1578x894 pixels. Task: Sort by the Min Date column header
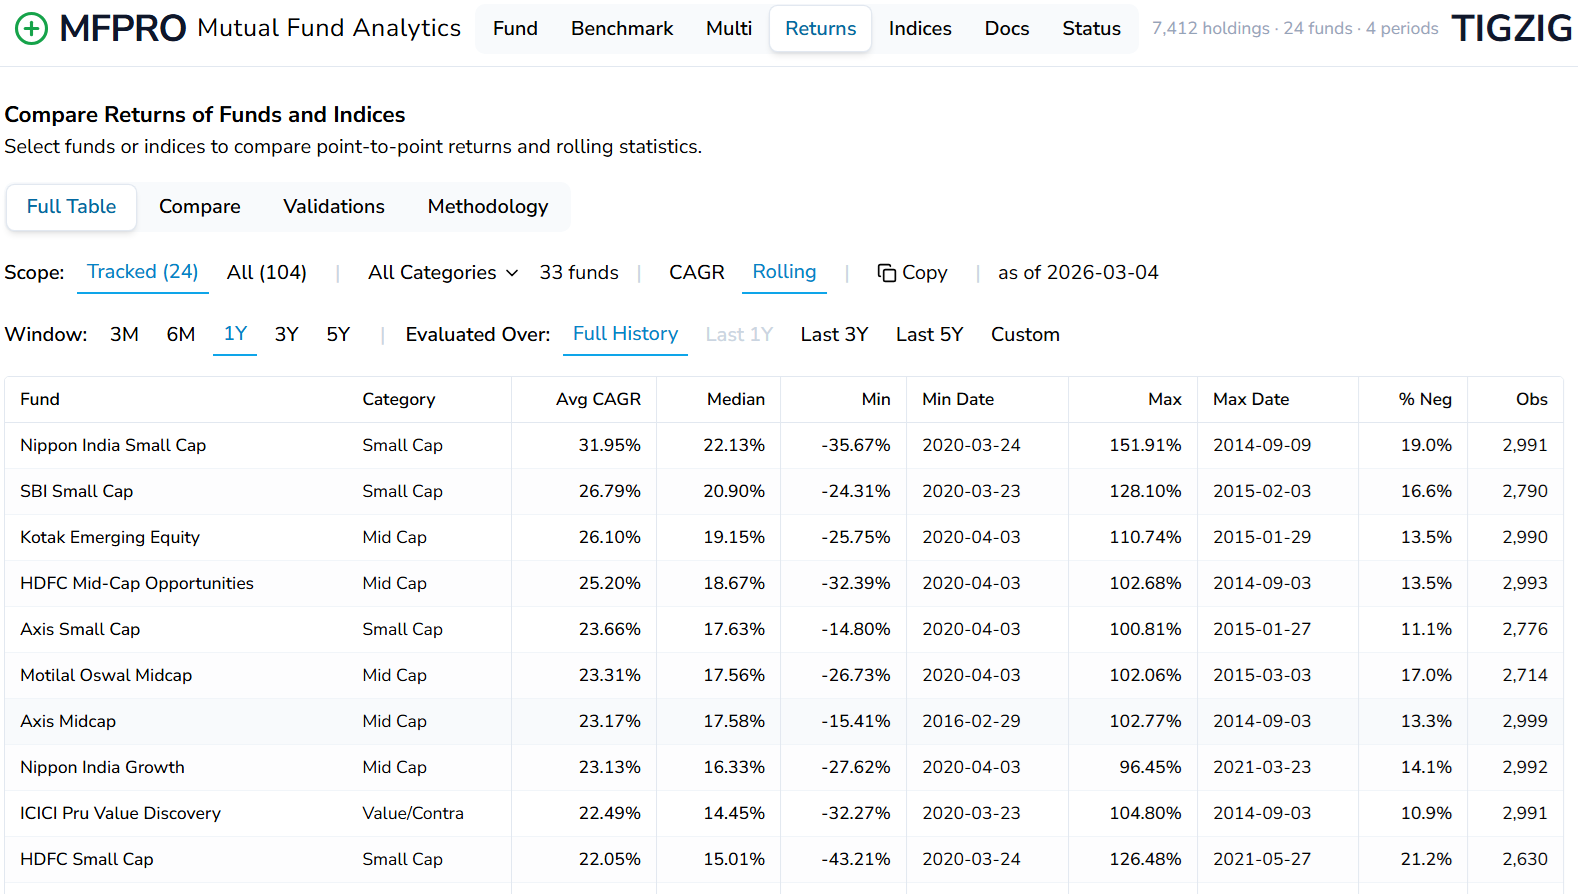[958, 399]
